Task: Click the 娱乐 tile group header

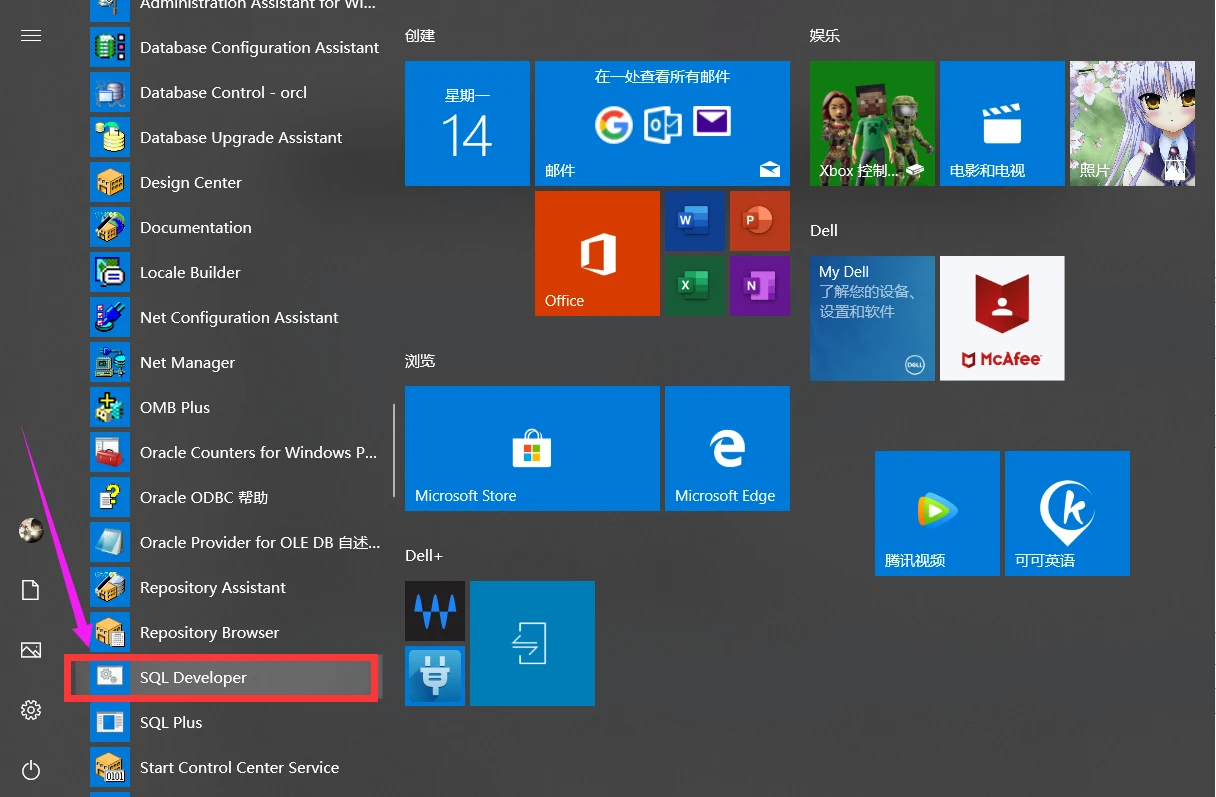Action: click(x=825, y=36)
